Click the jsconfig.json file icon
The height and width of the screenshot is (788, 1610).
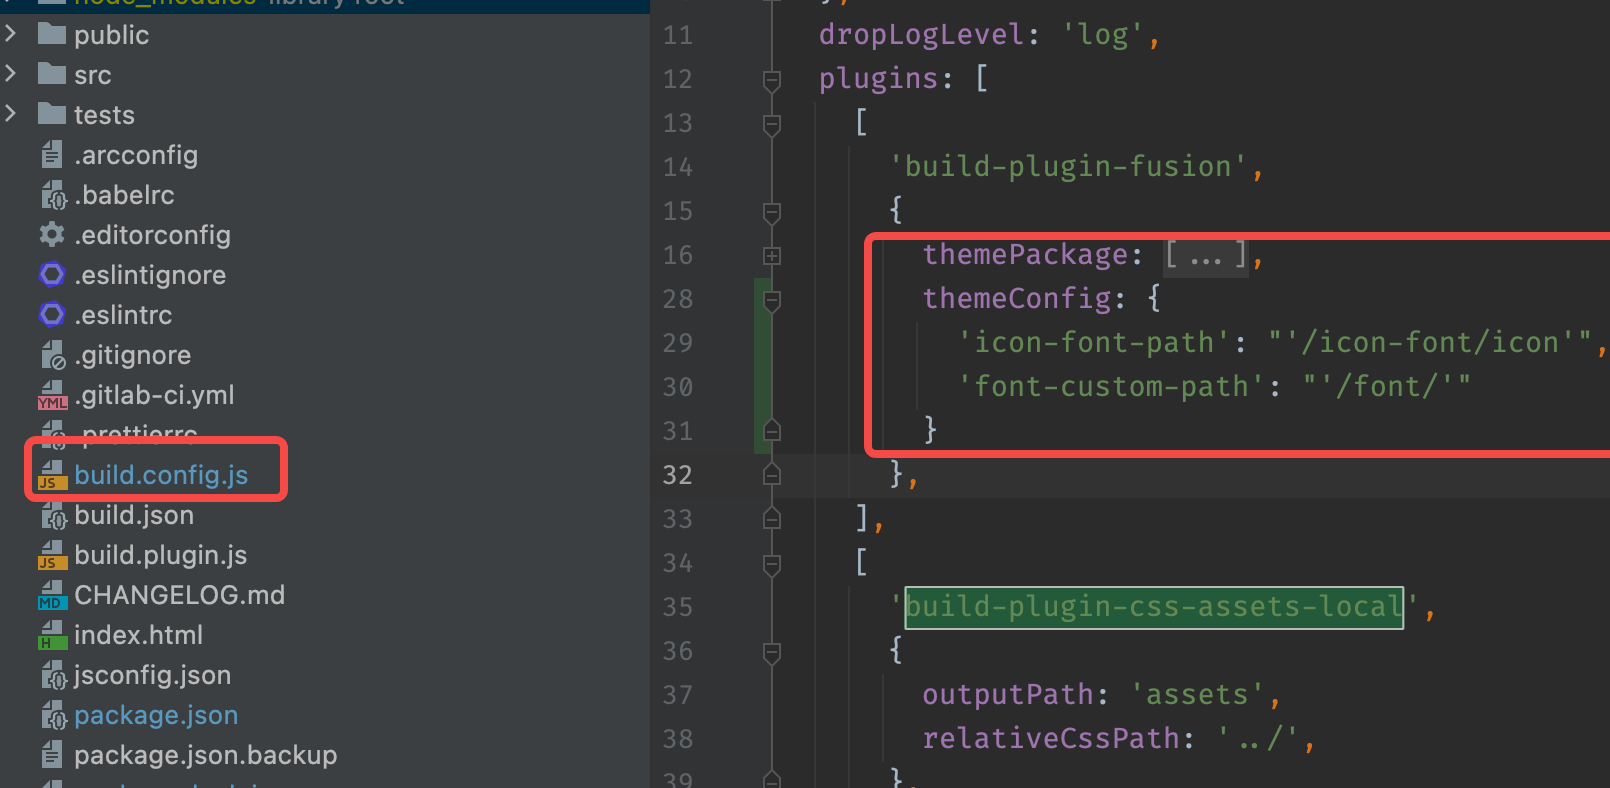click(52, 674)
